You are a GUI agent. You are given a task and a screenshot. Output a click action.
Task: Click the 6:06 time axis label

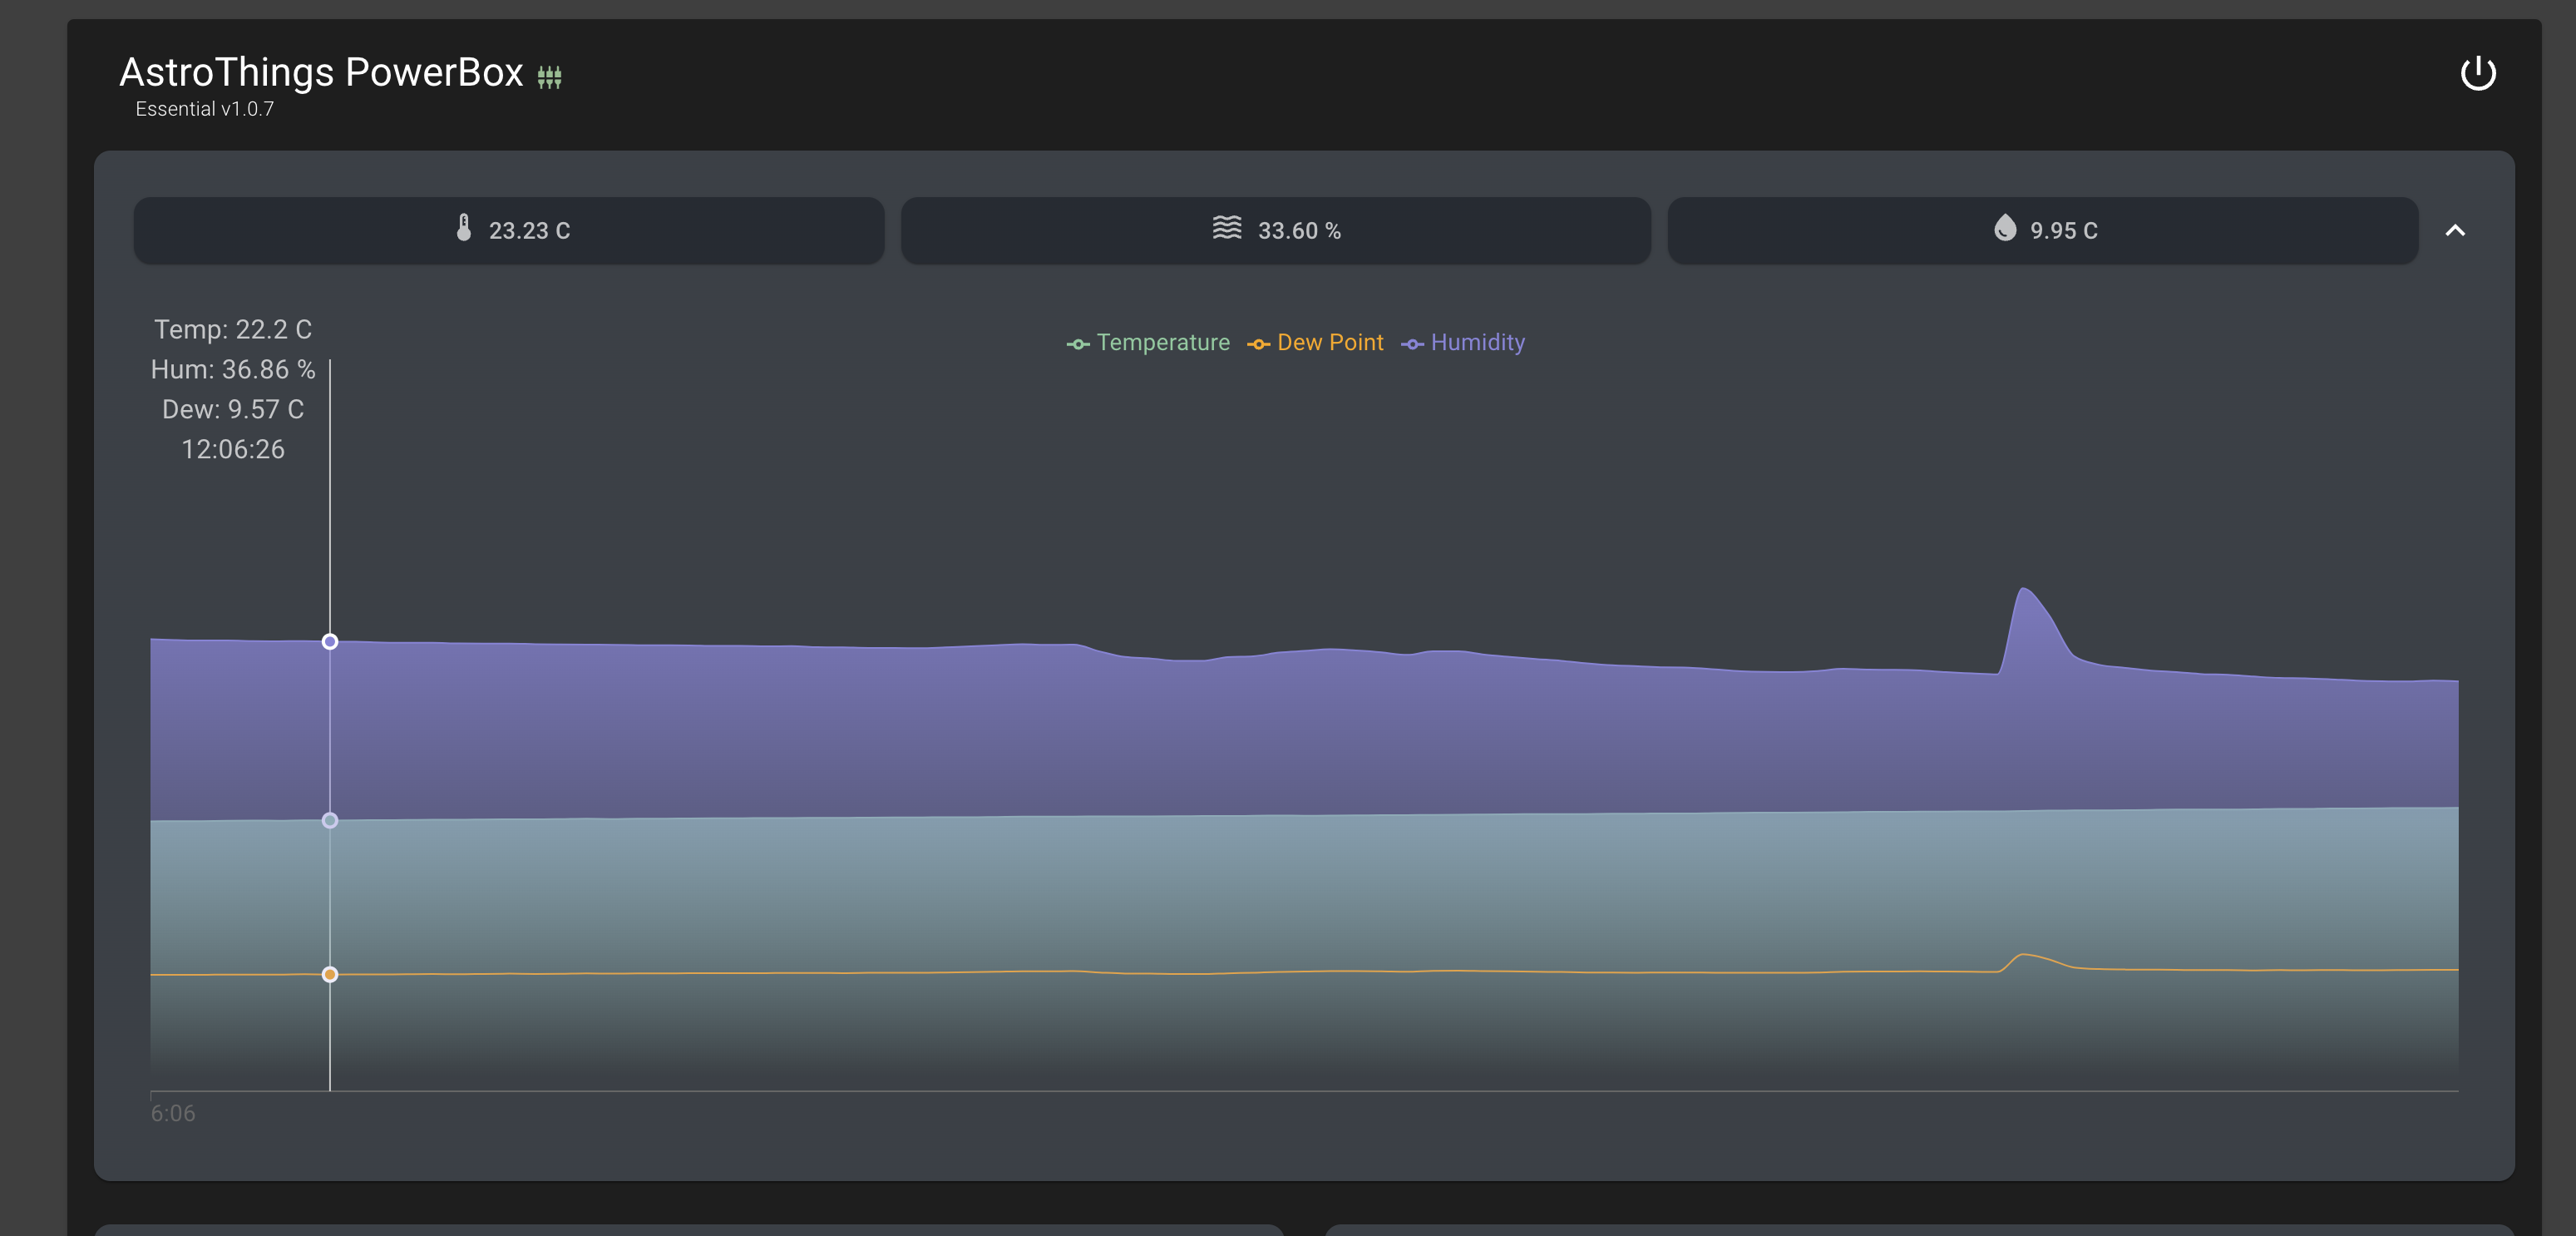point(173,1113)
